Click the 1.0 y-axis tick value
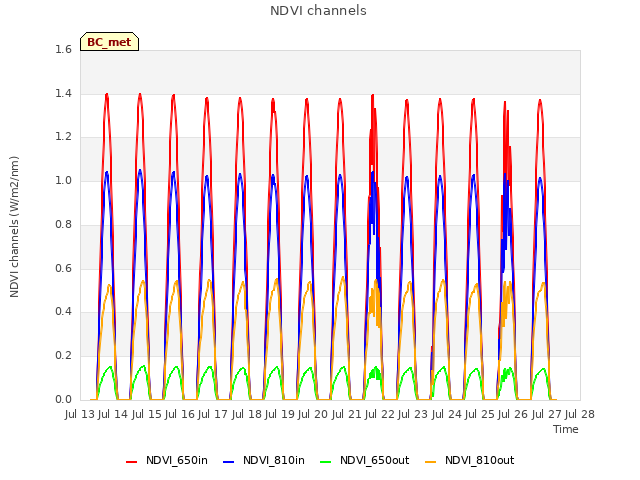 pyautogui.click(x=63, y=180)
